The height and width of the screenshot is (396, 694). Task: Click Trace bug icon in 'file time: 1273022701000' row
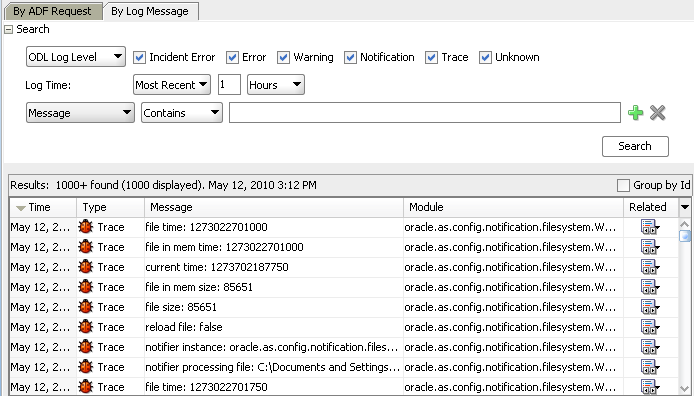(x=86, y=227)
